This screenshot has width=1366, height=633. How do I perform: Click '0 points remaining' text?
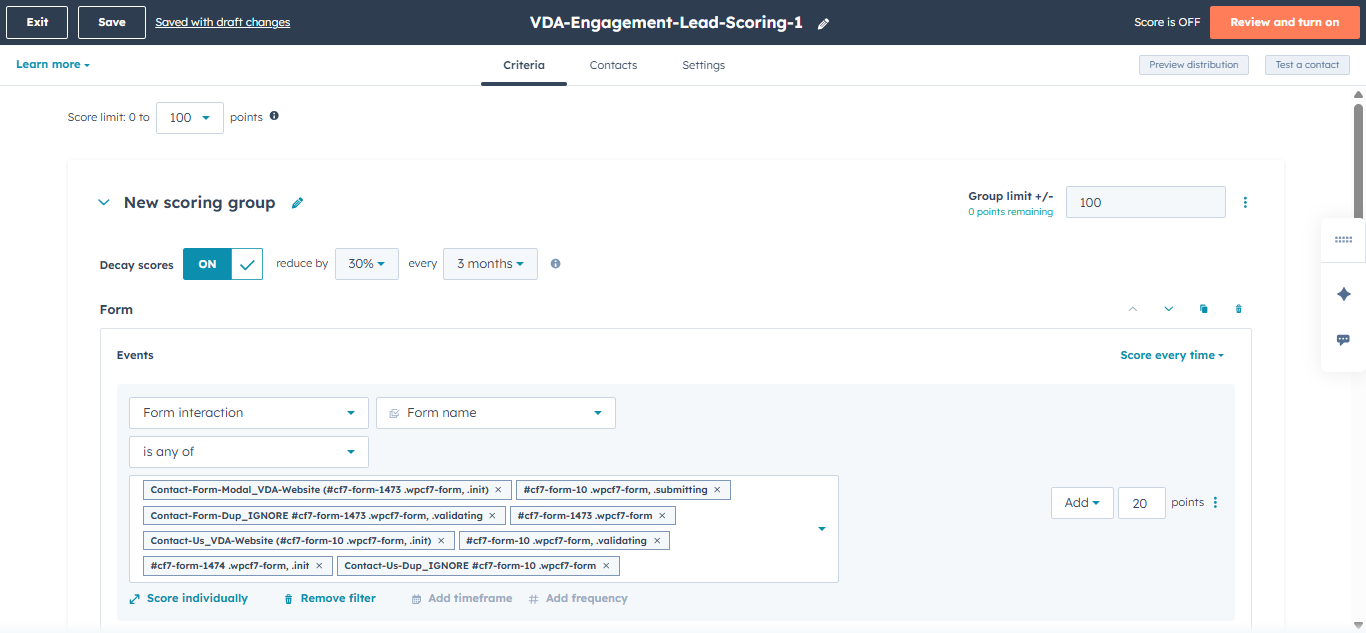click(x=1010, y=212)
